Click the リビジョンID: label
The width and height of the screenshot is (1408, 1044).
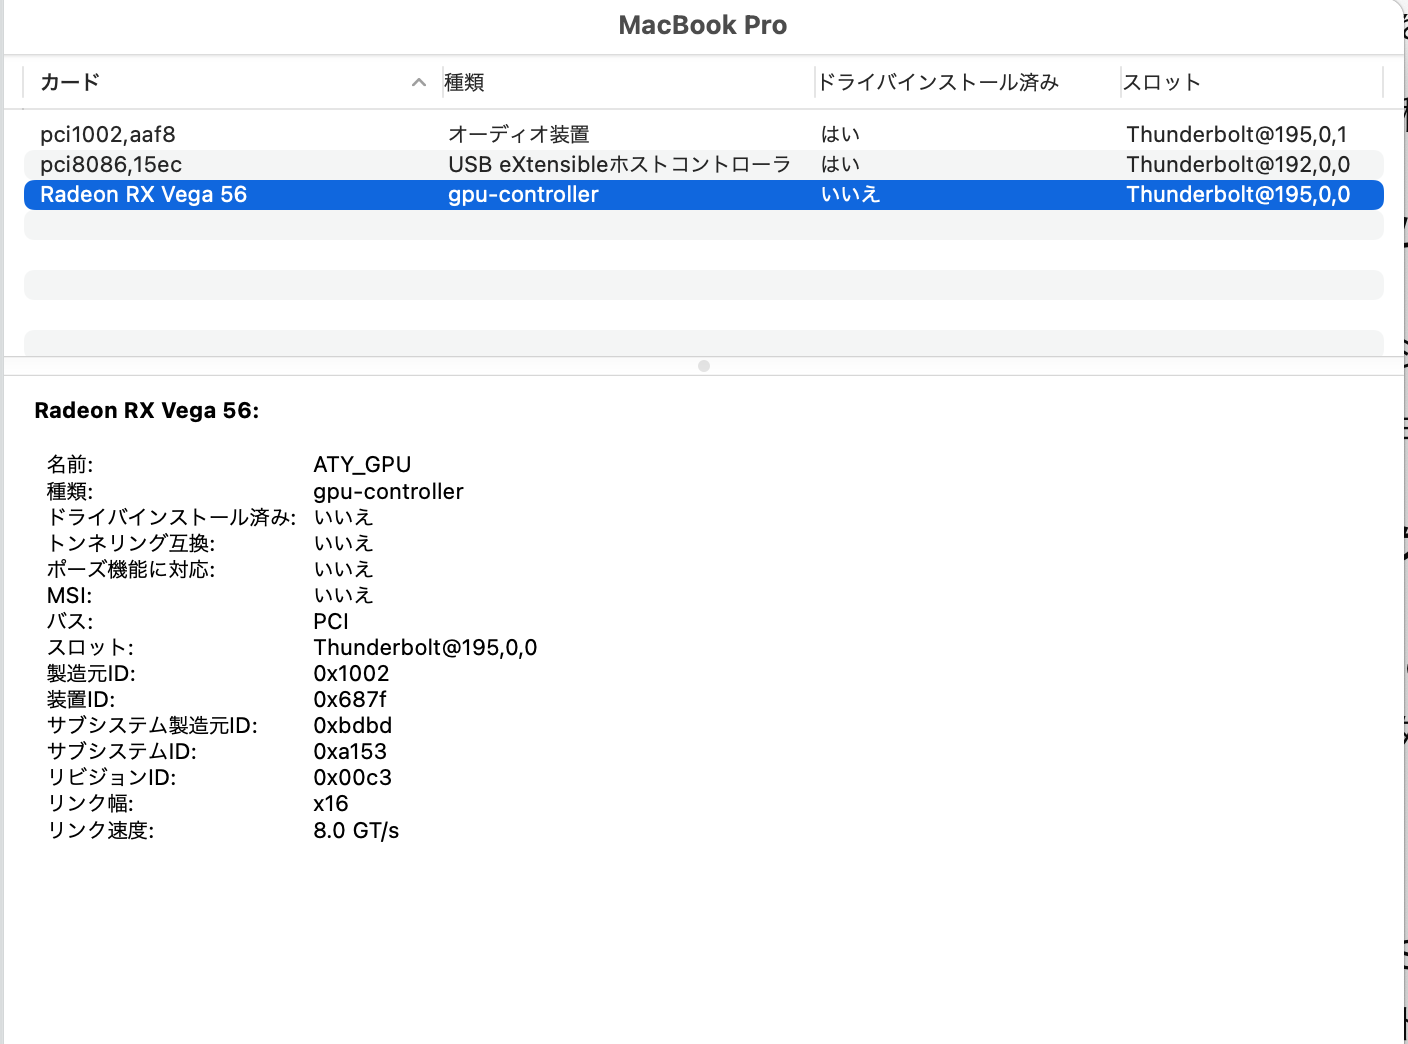tap(111, 777)
